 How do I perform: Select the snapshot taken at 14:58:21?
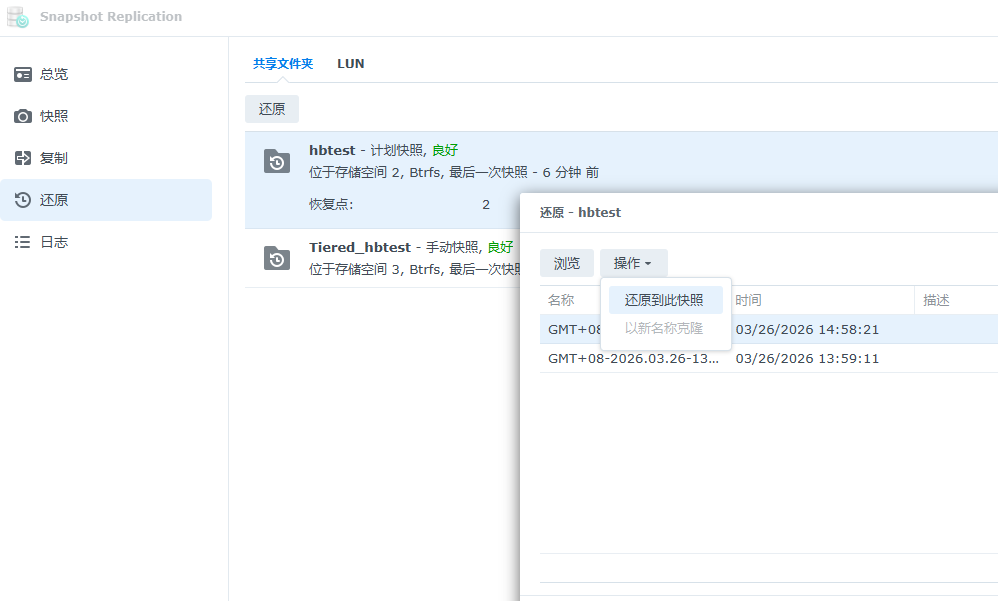coord(807,329)
